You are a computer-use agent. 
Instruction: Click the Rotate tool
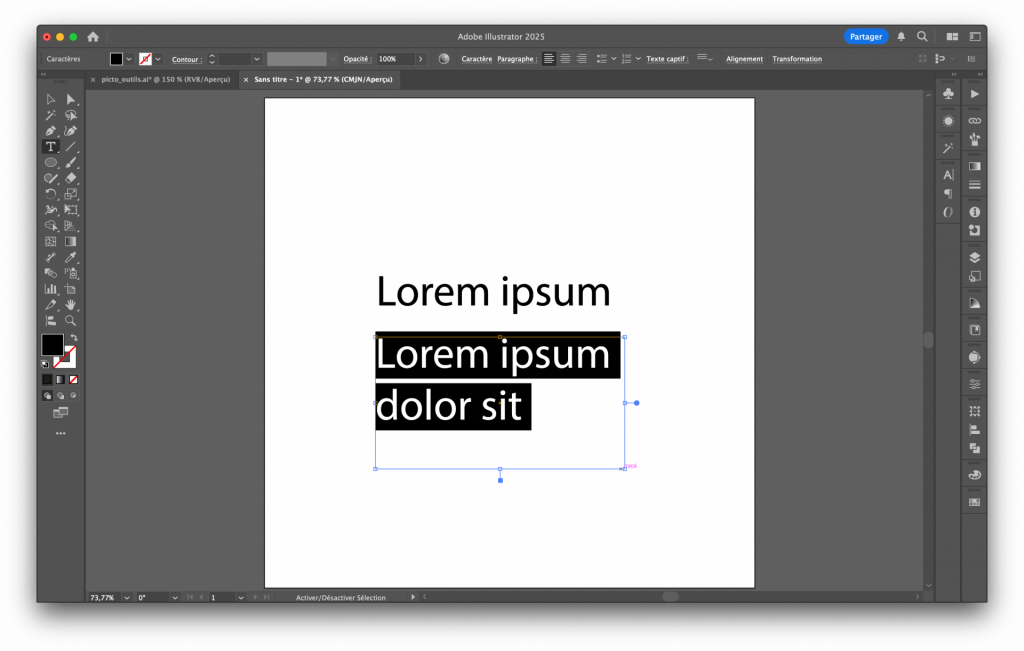click(x=50, y=194)
